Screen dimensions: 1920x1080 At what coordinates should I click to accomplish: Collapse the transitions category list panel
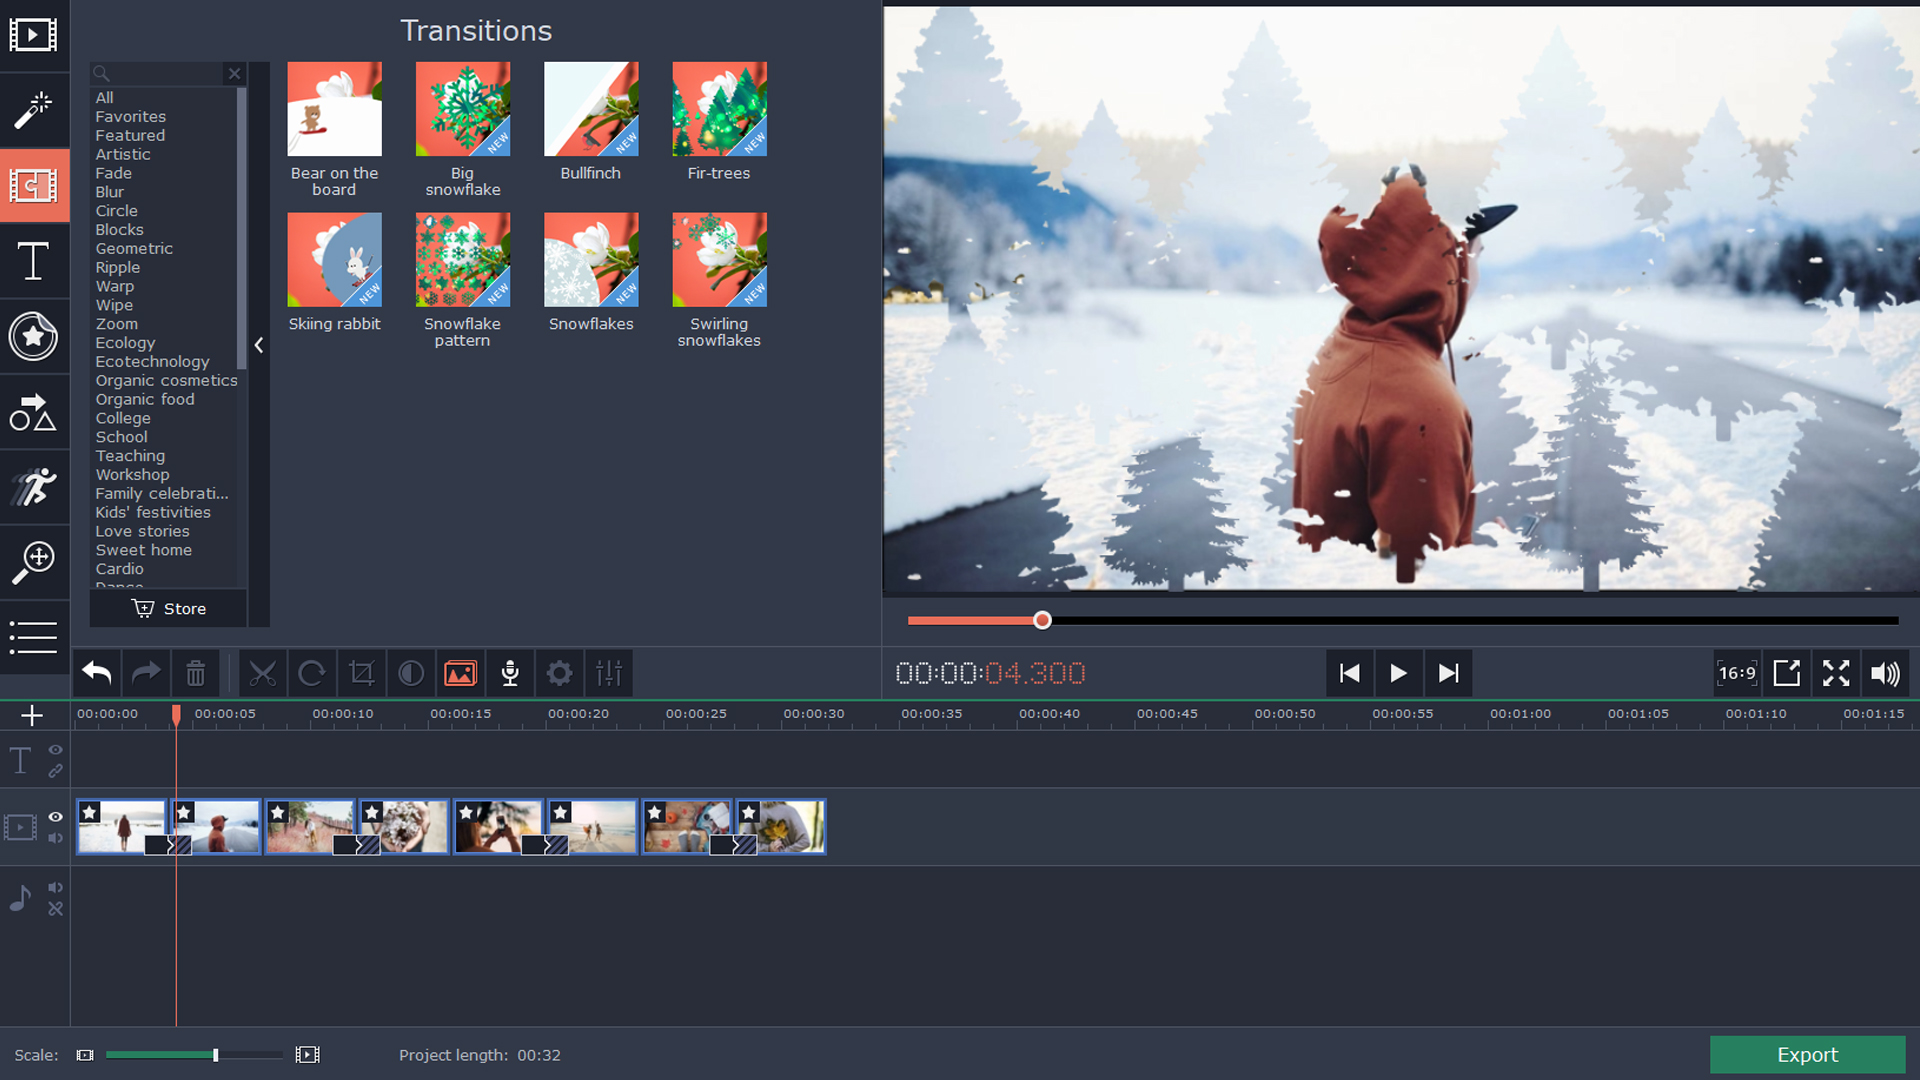coord(258,345)
